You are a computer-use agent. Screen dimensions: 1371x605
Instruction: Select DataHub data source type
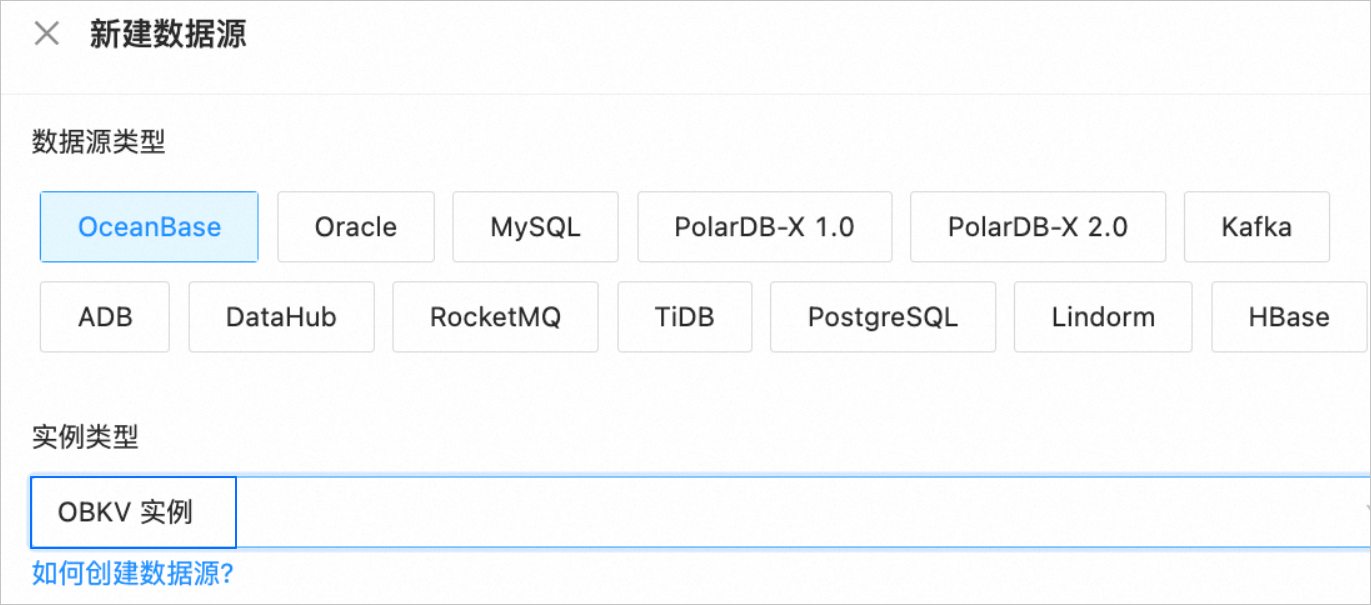(281, 317)
